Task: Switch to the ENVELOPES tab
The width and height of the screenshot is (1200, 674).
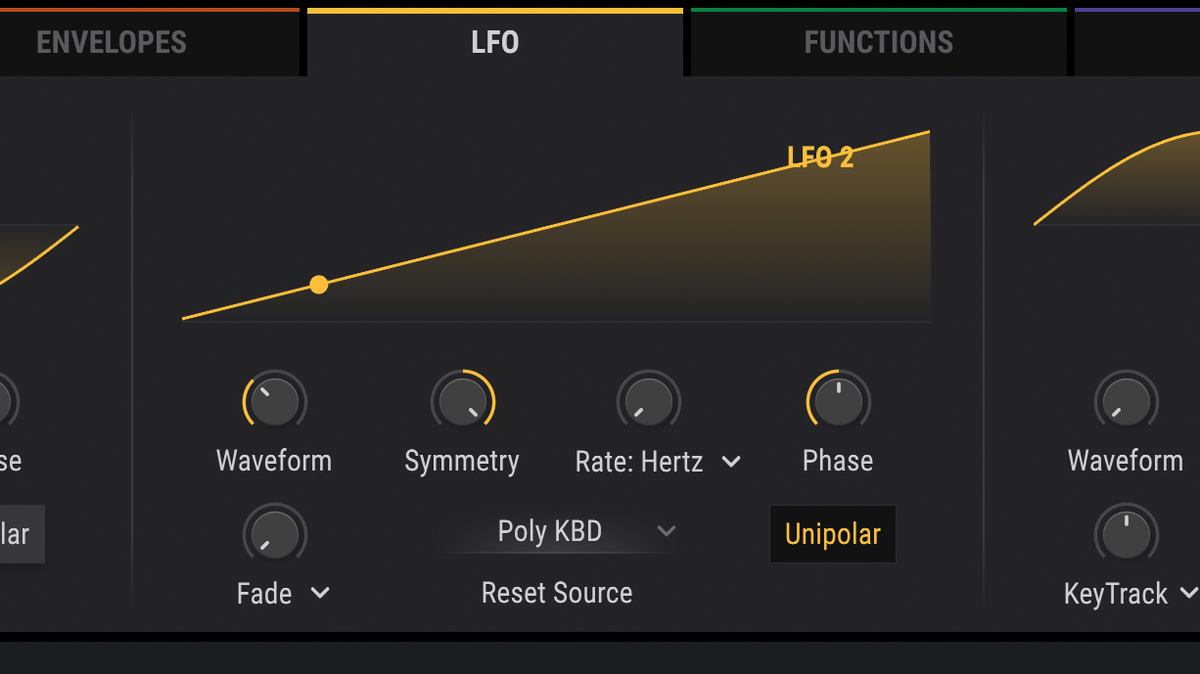Action: [111, 42]
